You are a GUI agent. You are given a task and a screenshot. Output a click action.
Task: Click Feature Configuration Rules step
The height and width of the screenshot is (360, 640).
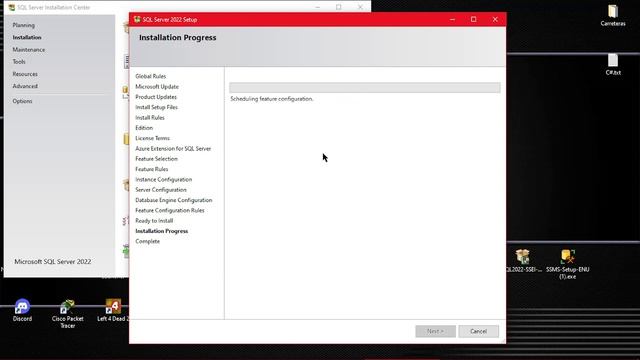point(170,211)
